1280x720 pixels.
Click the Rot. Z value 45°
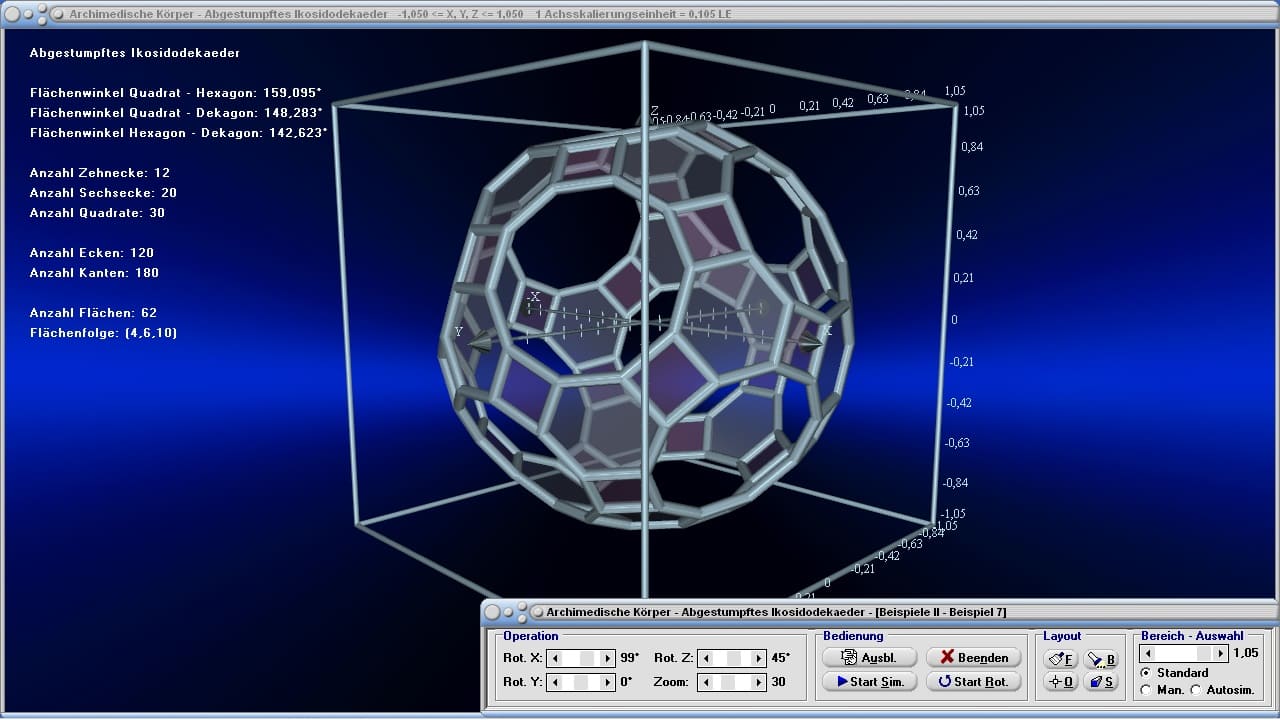pos(781,658)
